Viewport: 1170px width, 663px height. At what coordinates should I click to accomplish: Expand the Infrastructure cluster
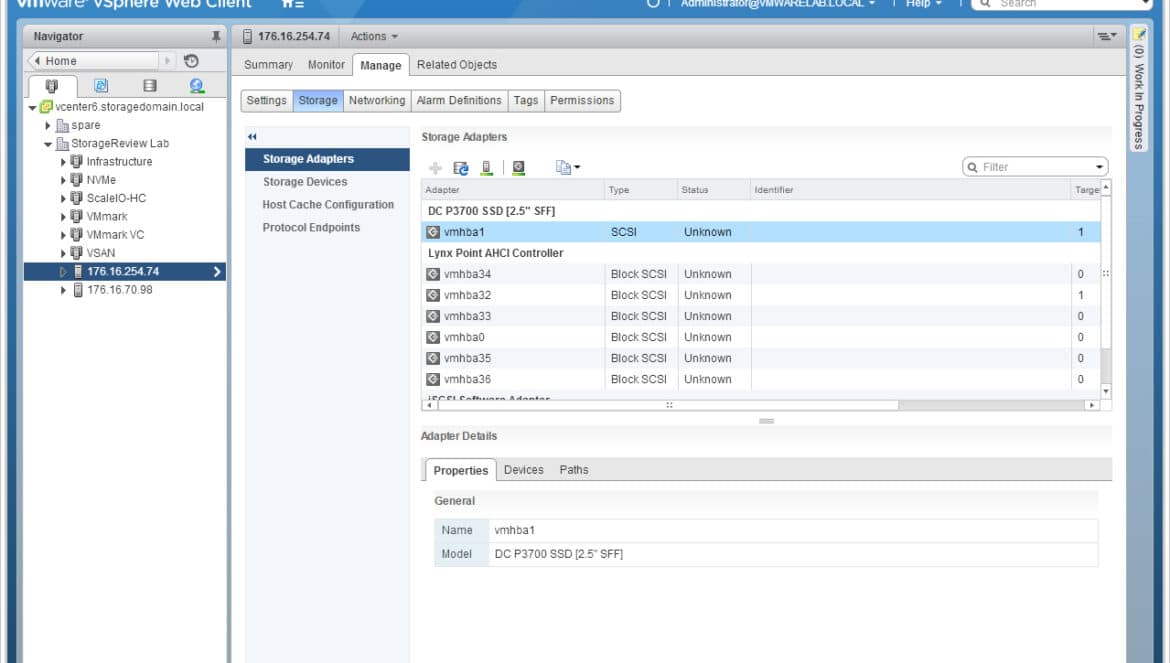click(x=63, y=162)
